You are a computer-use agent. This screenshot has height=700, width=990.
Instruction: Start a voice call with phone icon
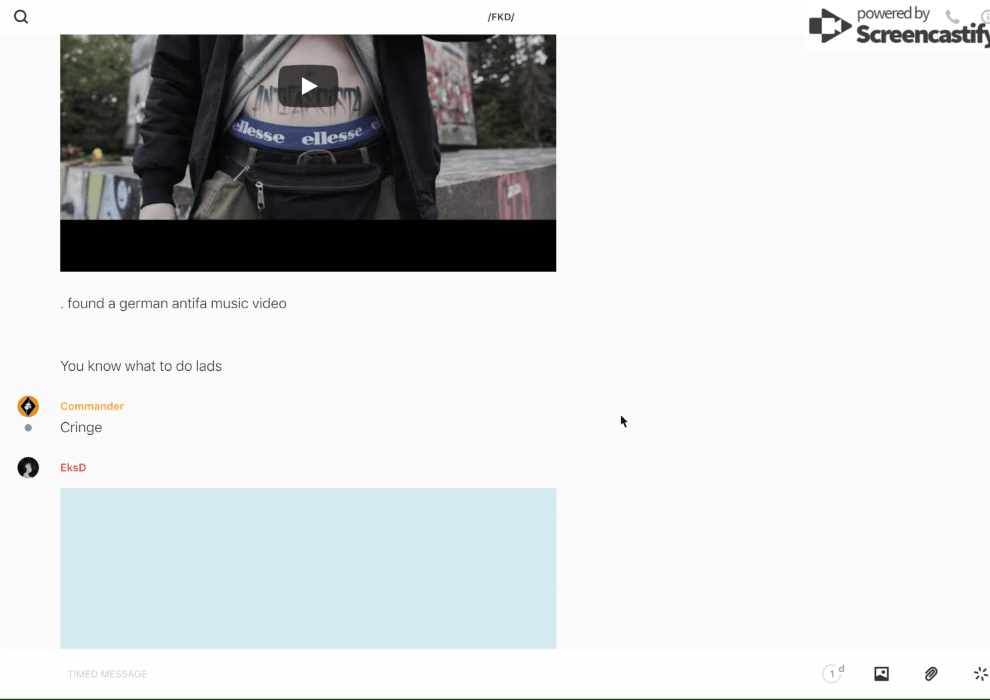(x=952, y=17)
